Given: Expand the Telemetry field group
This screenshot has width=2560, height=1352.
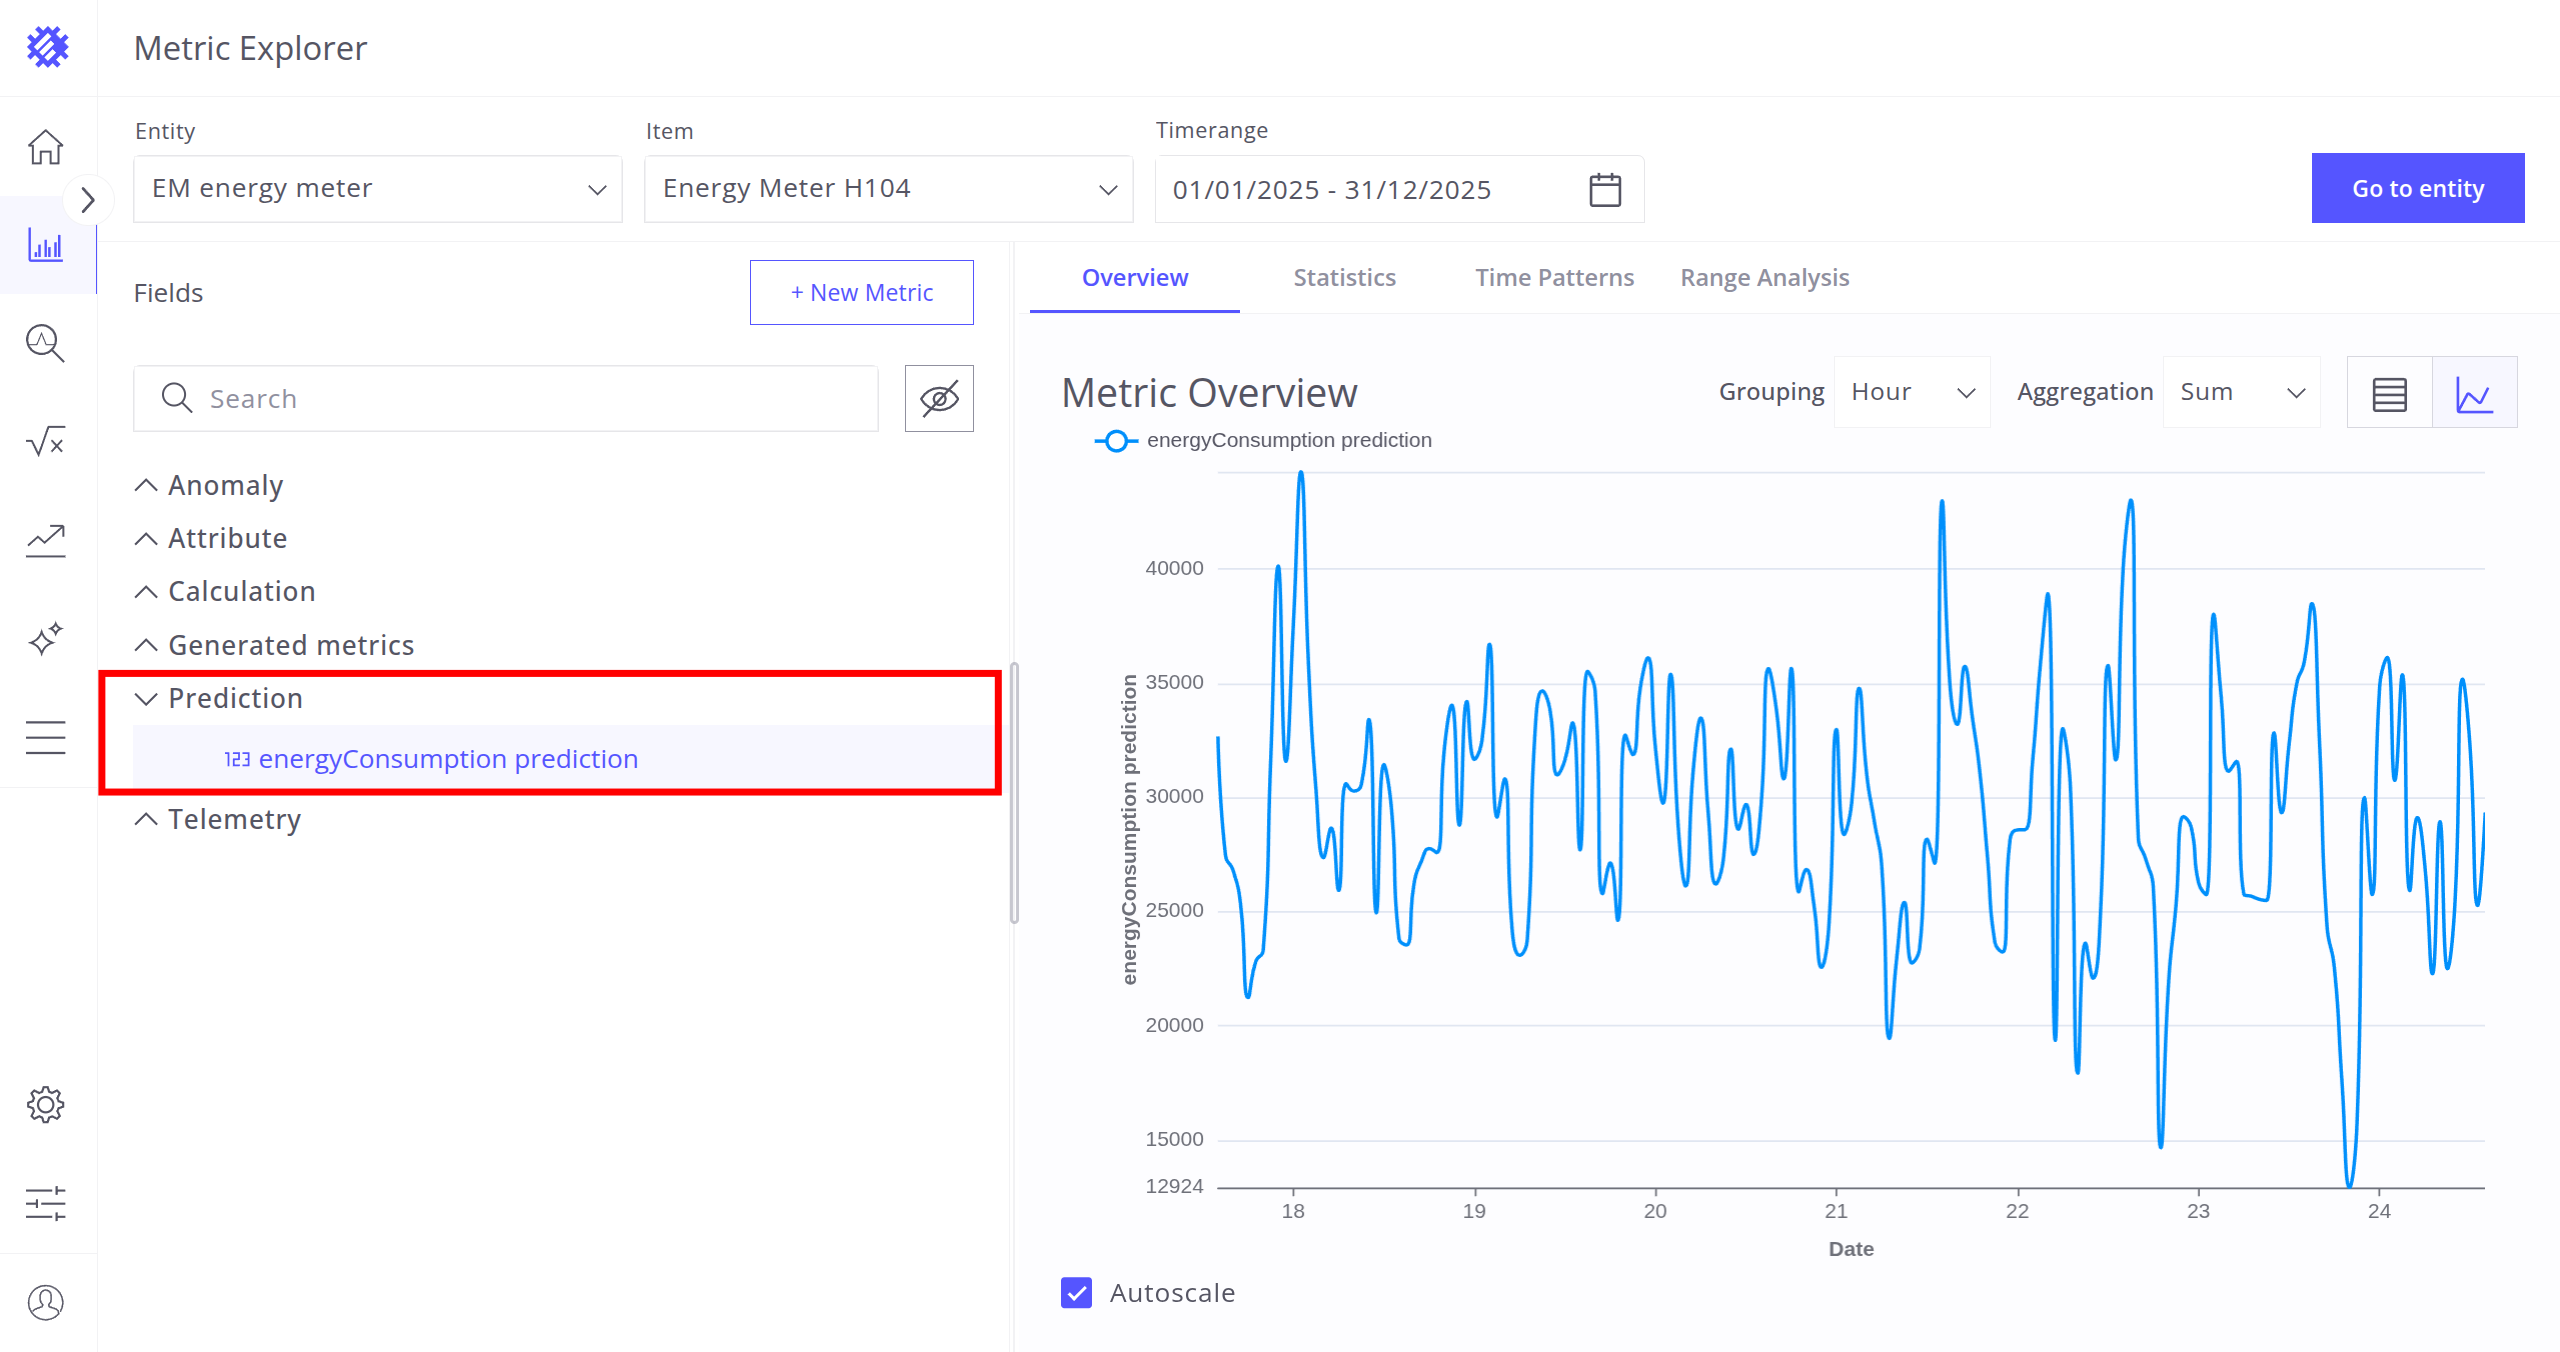Looking at the screenshot, I should [x=234, y=819].
